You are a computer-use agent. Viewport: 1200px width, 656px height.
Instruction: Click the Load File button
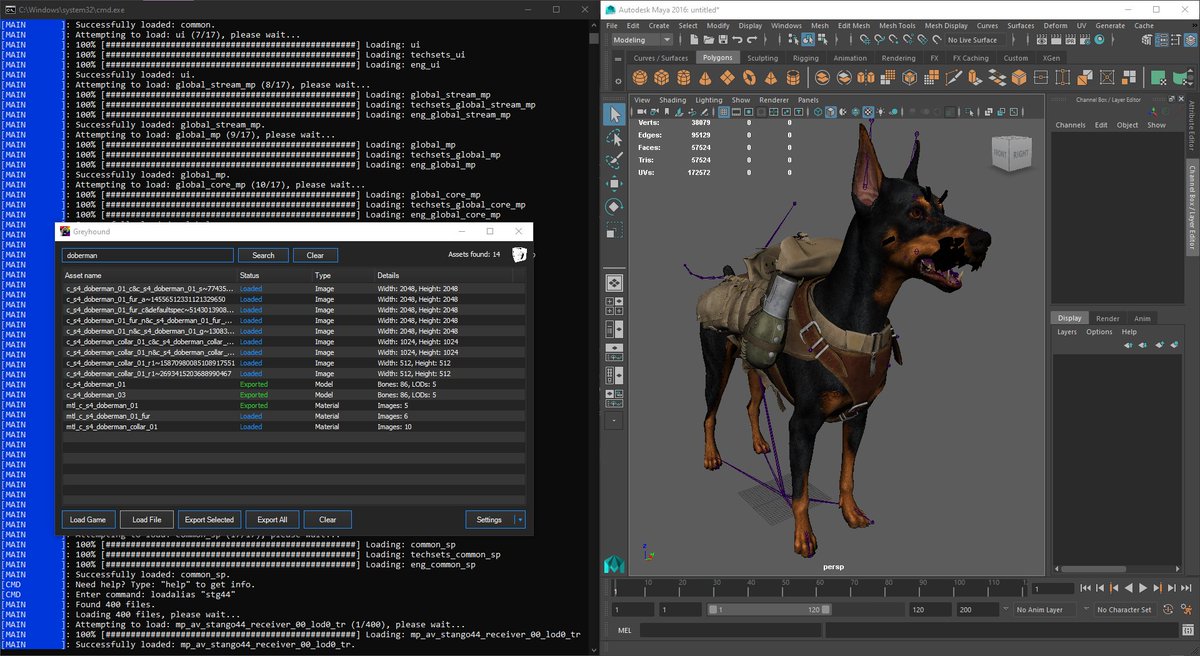point(146,519)
